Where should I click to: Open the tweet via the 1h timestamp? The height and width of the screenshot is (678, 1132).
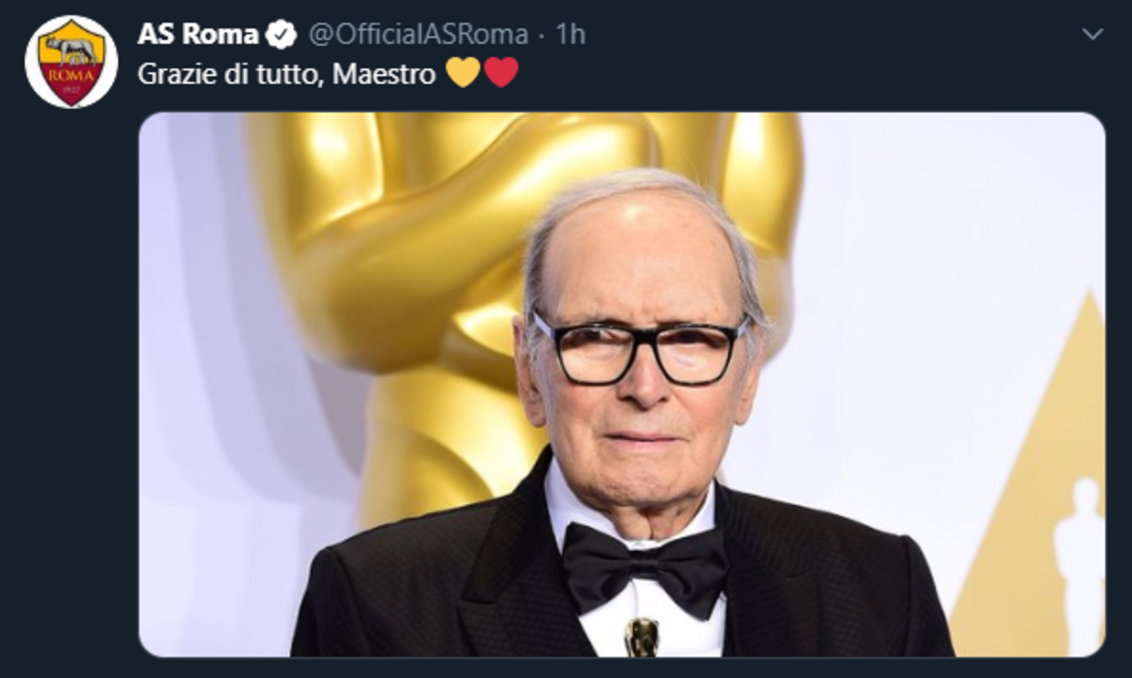click(570, 34)
